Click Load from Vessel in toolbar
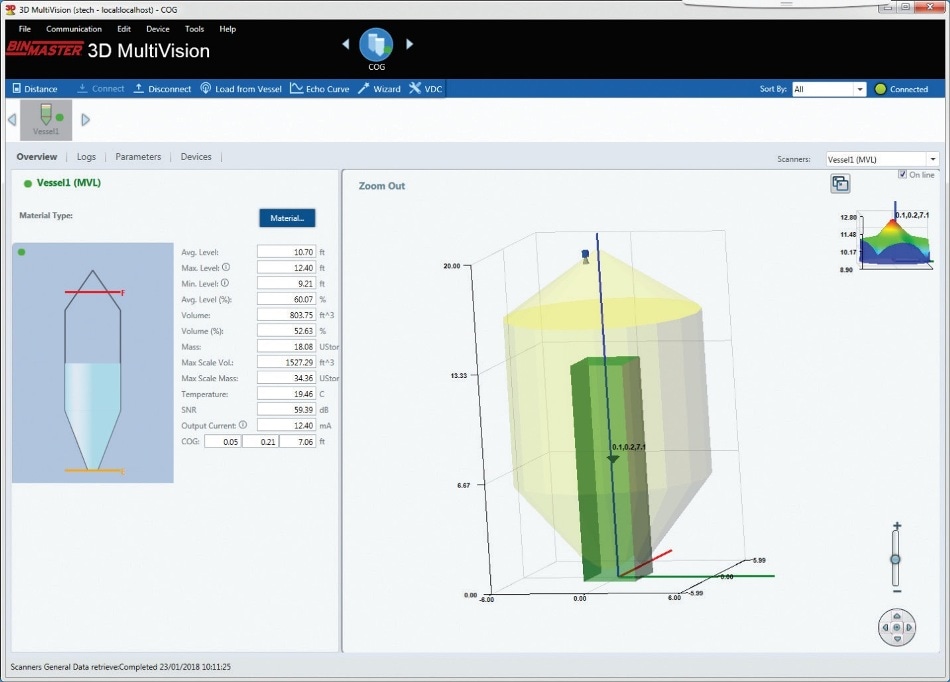This screenshot has height=682, width=950. click(x=241, y=88)
